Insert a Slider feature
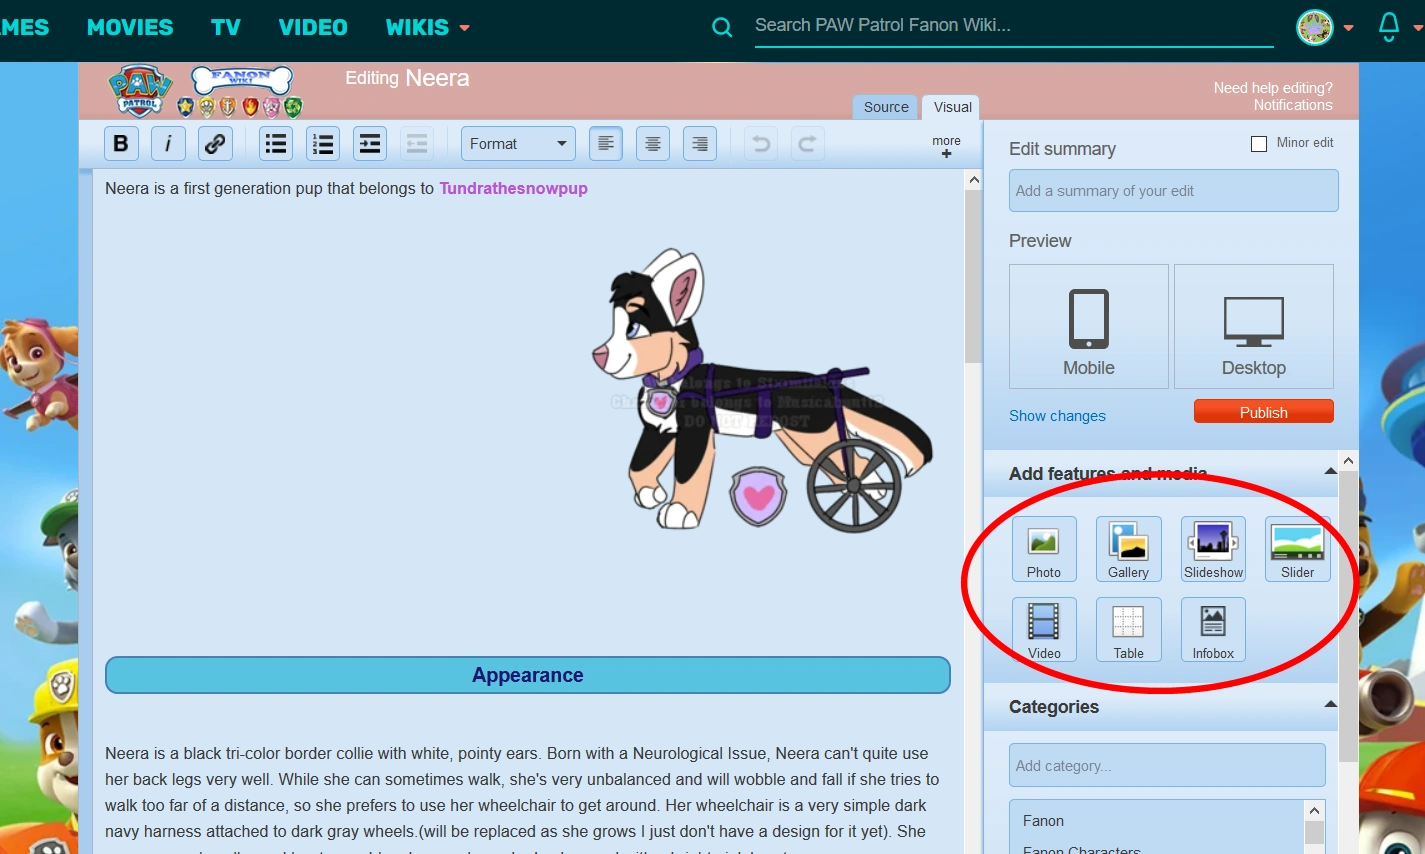The image size is (1425, 854). (x=1298, y=549)
